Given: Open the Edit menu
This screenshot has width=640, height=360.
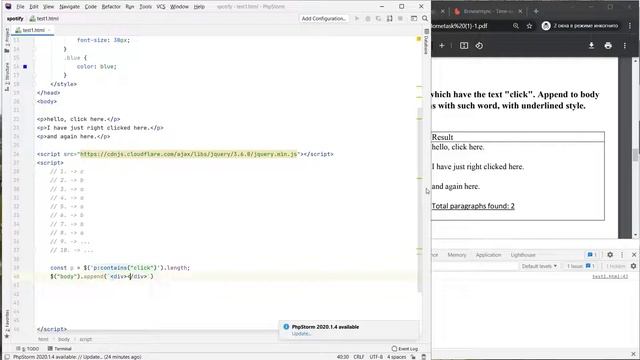Looking at the screenshot, I should pos(34,7).
